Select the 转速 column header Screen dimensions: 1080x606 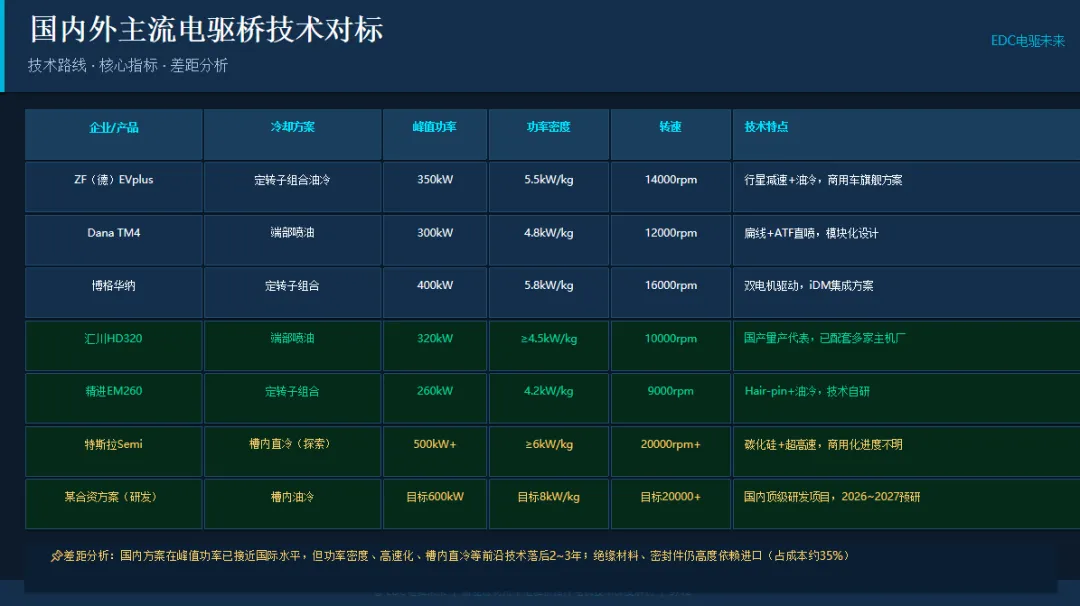coord(671,134)
